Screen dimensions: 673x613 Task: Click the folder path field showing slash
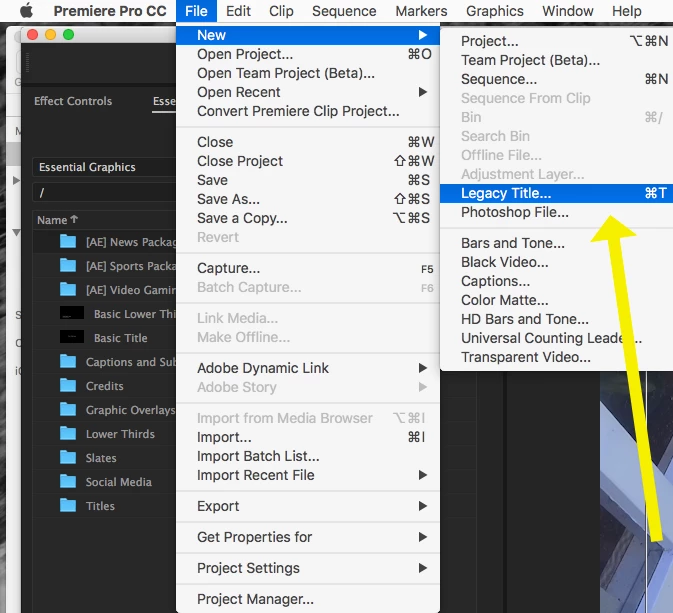104,193
